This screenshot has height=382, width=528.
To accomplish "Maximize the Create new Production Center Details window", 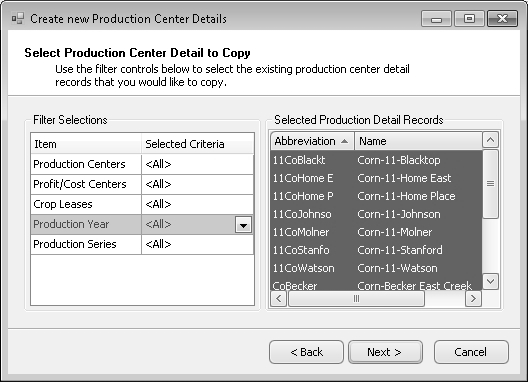I will click(469, 18).
